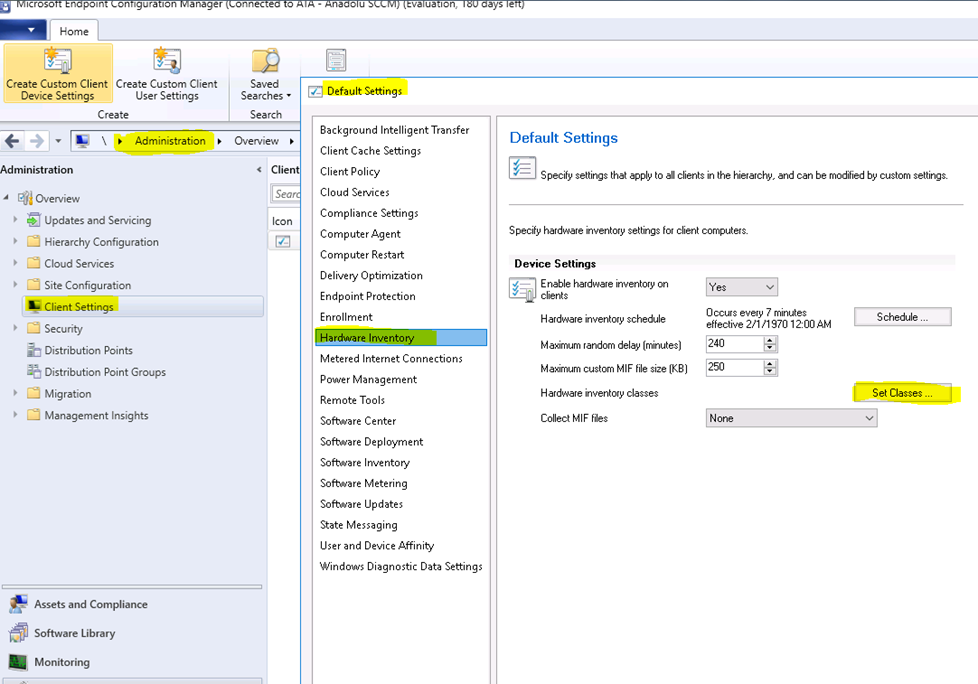Open the application menu dropdown button
This screenshot has height=684, width=978.
tap(24, 29)
